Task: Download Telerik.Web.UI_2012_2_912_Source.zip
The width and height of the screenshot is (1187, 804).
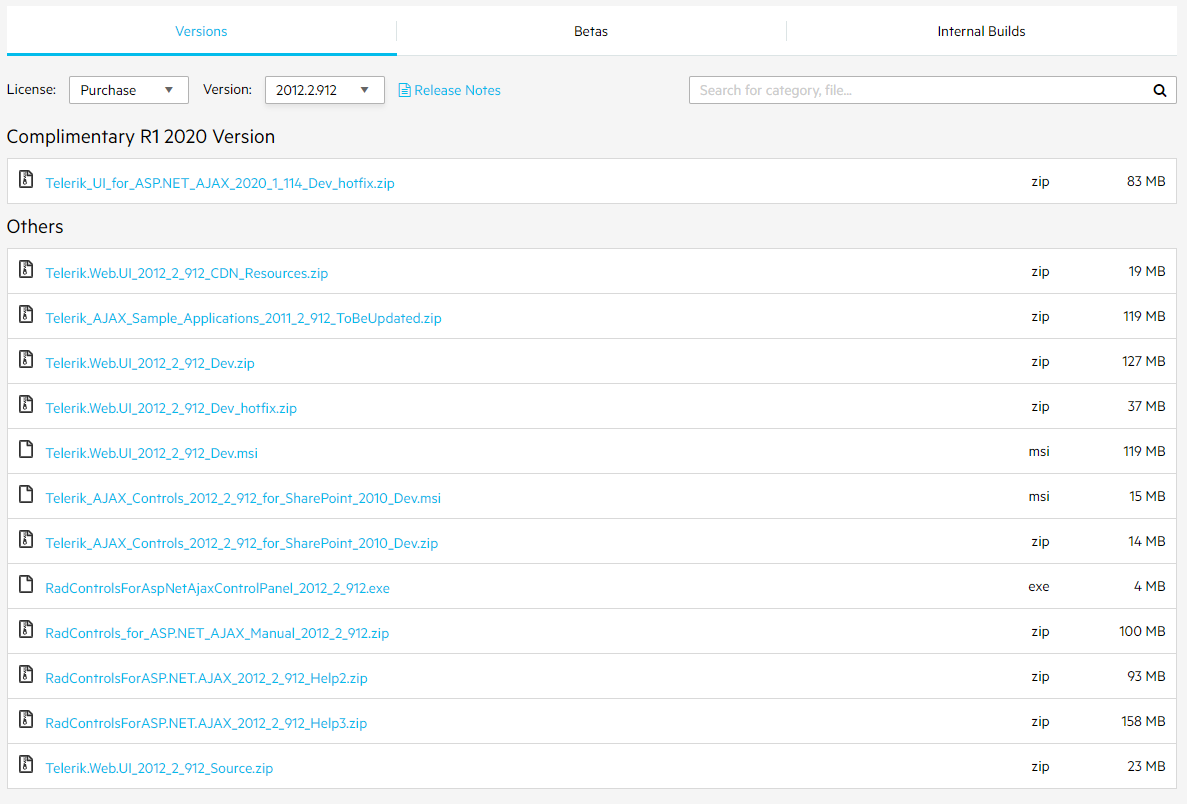Action: (159, 768)
